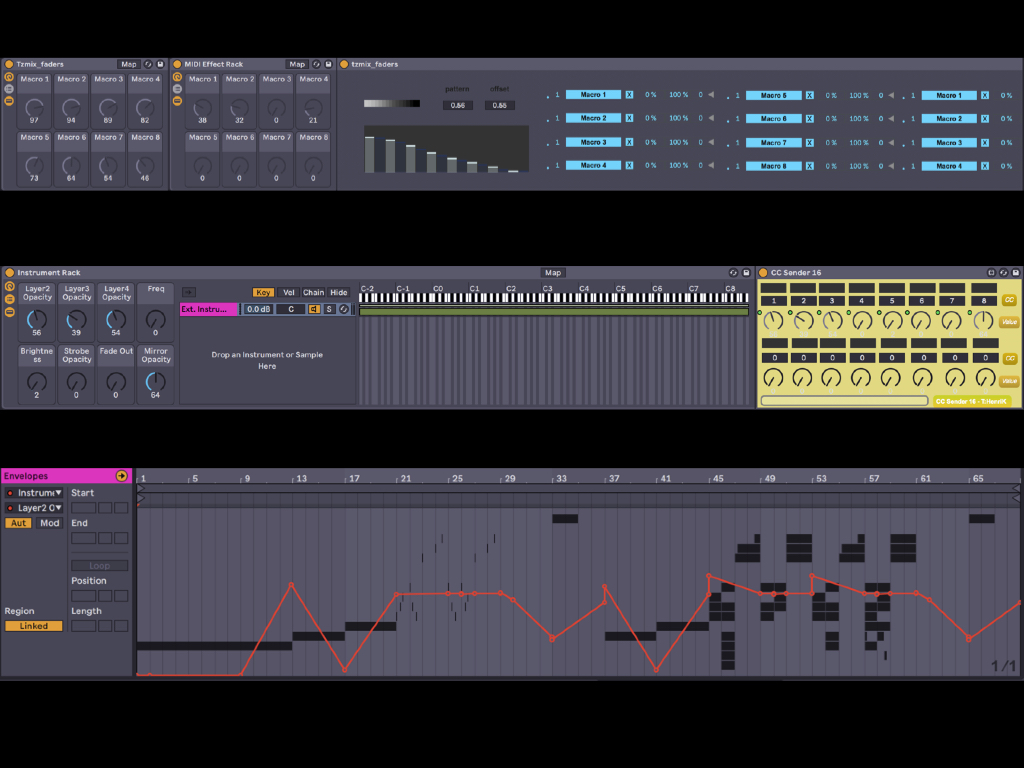Image resolution: width=1024 pixels, height=768 pixels.
Task: Click save preset icon on Tzmix_faders rack
Action: point(160,64)
